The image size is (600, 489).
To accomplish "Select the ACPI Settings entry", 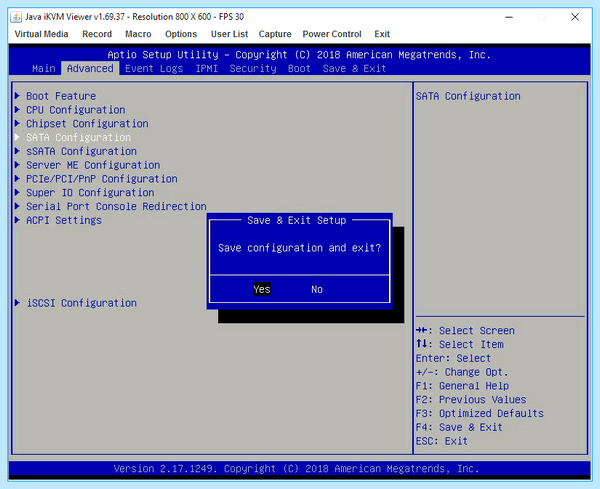I will coord(64,220).
